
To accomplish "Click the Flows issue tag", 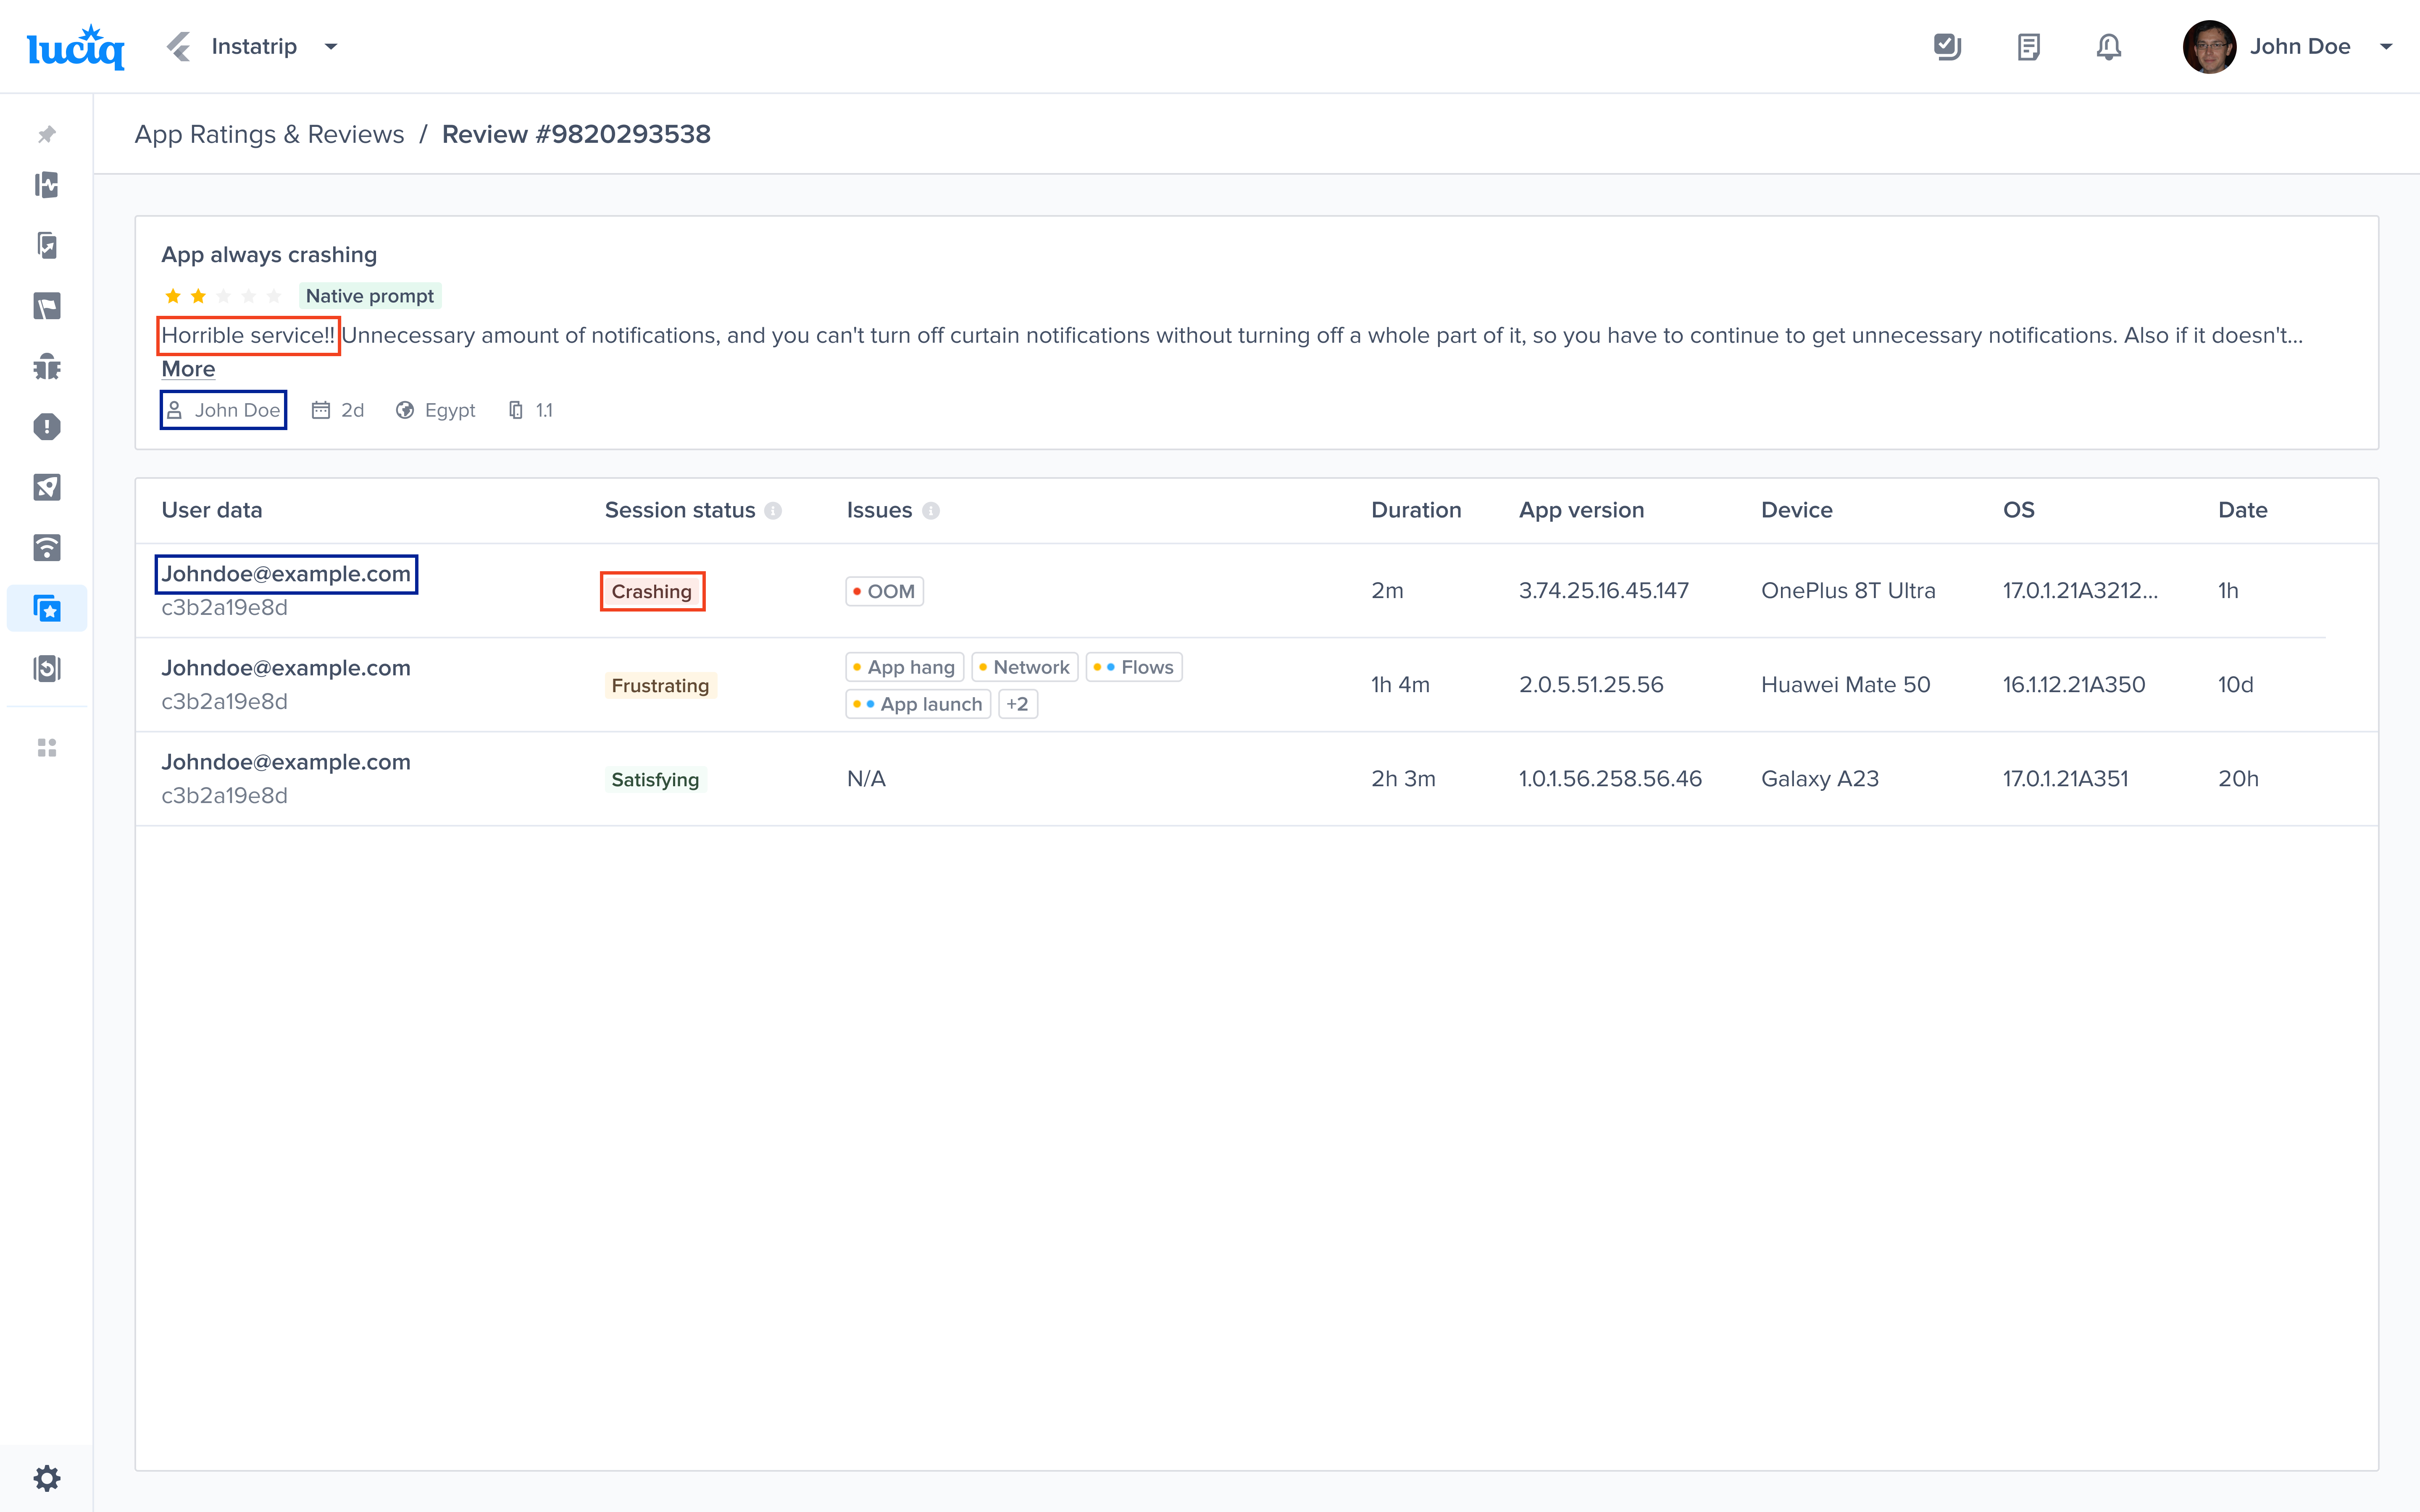I will tap(1134, 667).
